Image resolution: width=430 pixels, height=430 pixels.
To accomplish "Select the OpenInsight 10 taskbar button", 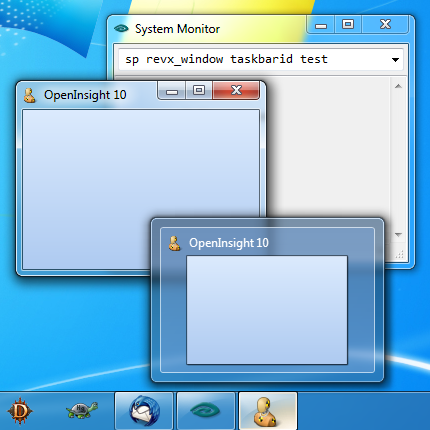I will coord(268,411).
